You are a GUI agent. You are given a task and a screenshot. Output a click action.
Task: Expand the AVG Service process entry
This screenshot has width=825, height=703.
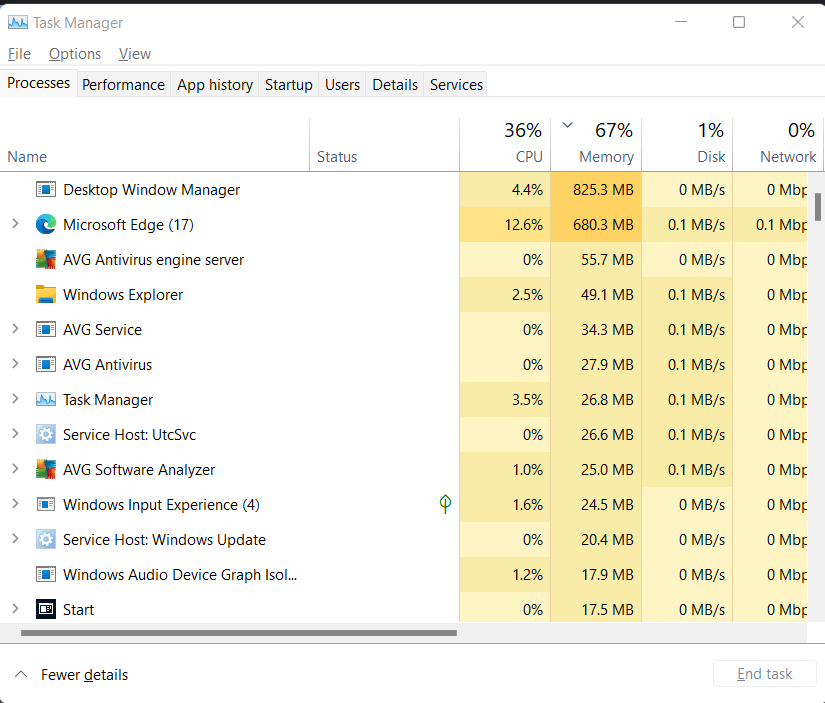pyautogui.click(x=15, y=329)
